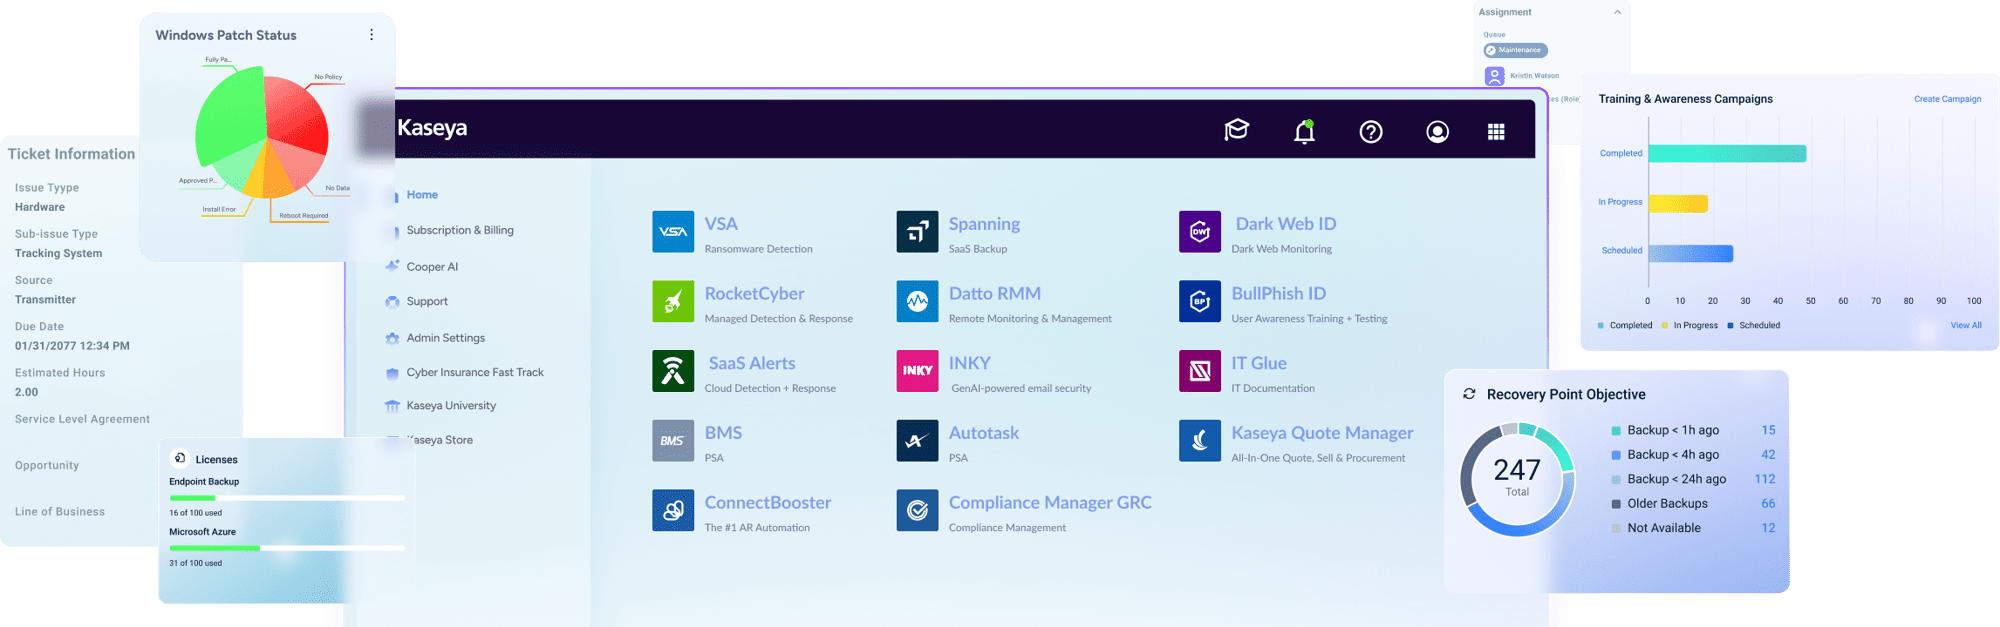This screenshot has height=627, width=2000.
Task: Open the Dark Web ID title link
Action: 1285,224
